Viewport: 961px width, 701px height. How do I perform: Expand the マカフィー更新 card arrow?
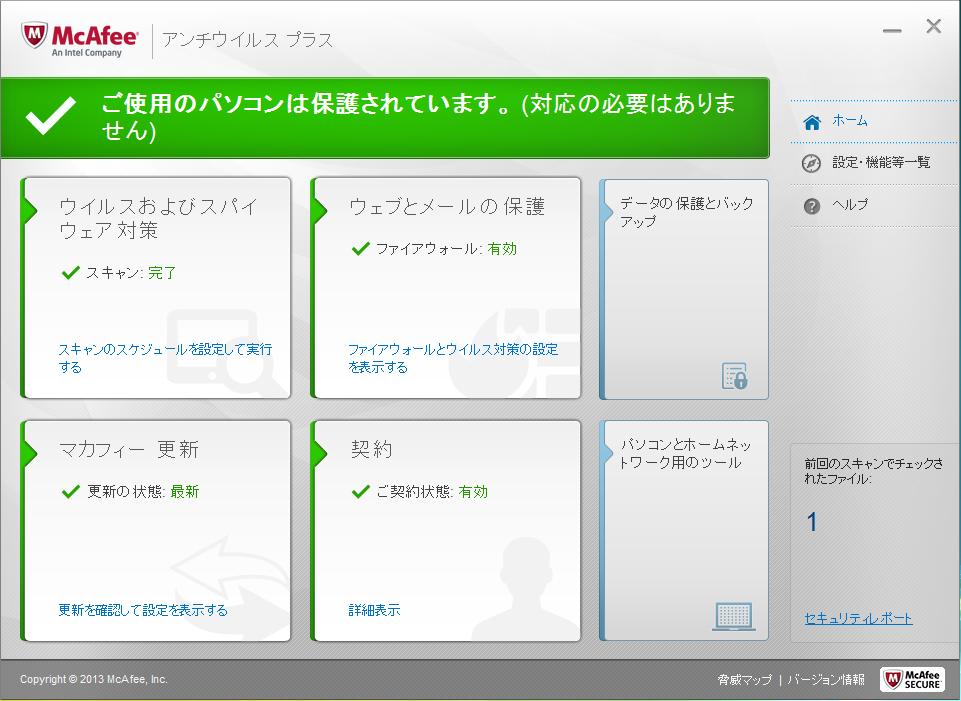[x=30, y=453]
